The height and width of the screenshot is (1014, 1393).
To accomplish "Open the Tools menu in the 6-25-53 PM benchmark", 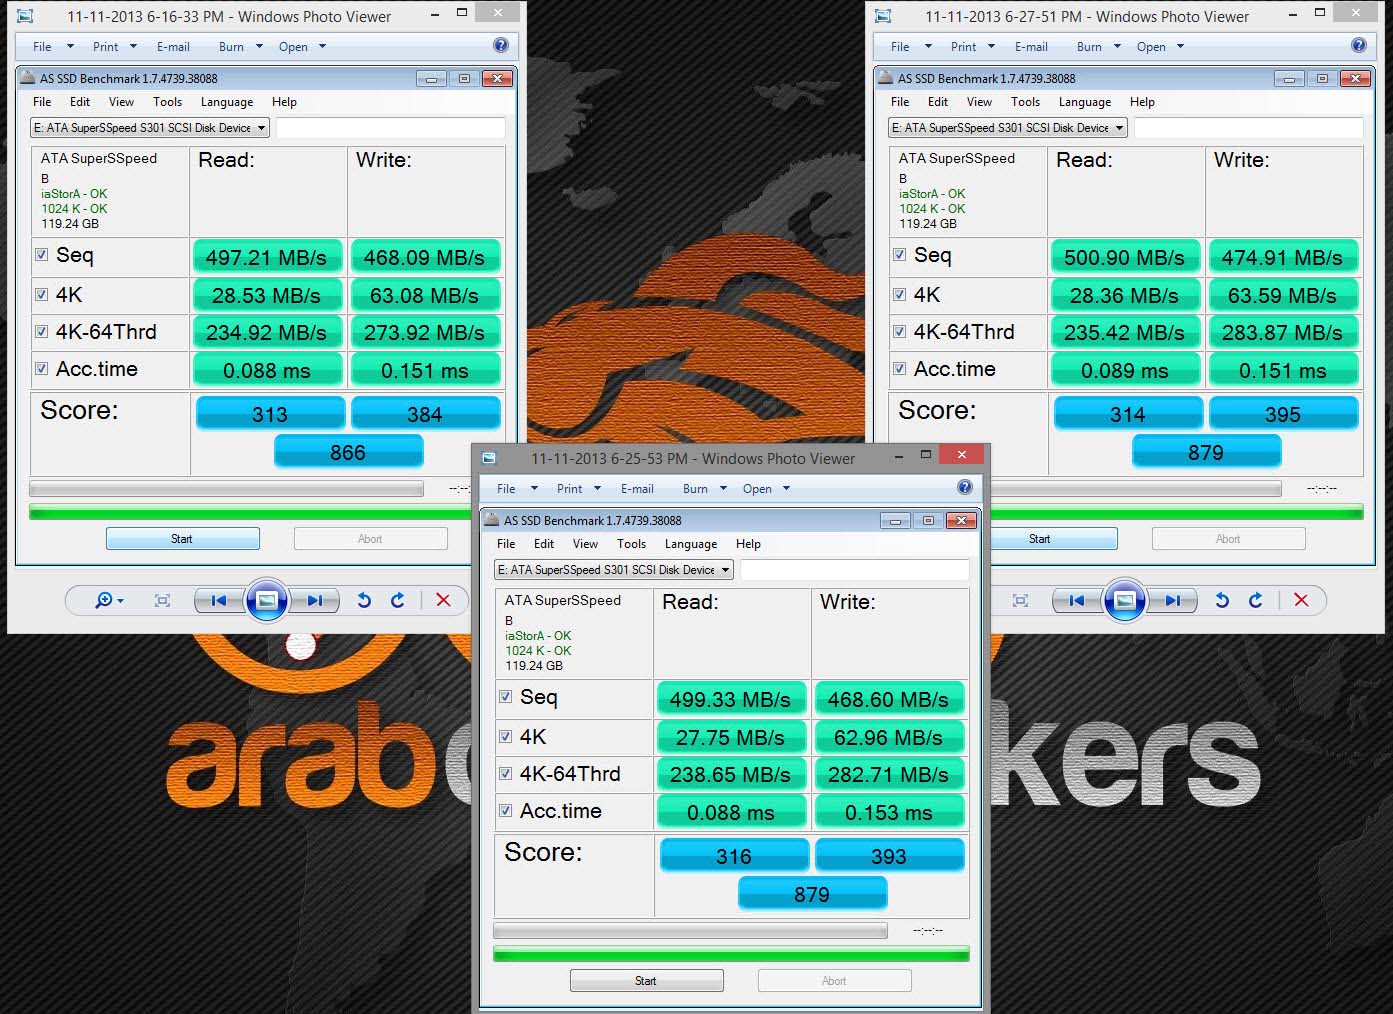I will pos(631,544).
